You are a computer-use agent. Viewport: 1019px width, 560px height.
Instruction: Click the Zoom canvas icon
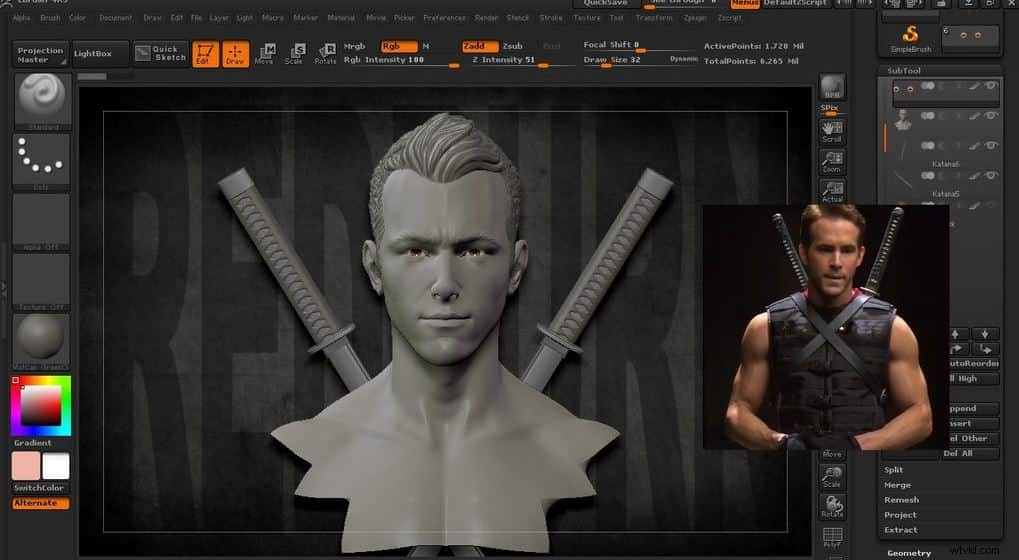point(832,162)
